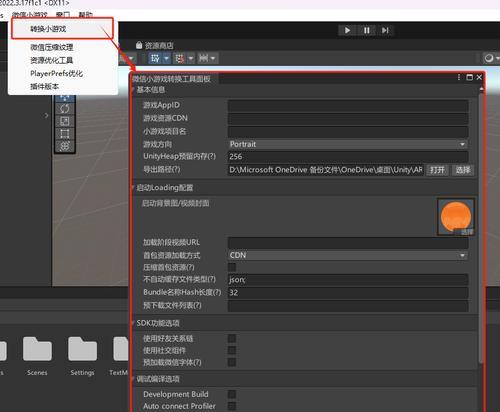Open snap increment dropdown arrow
Image resolution: width=500 pixels, height=412 pixels.
pyautogui.click(x=191, y=59)
